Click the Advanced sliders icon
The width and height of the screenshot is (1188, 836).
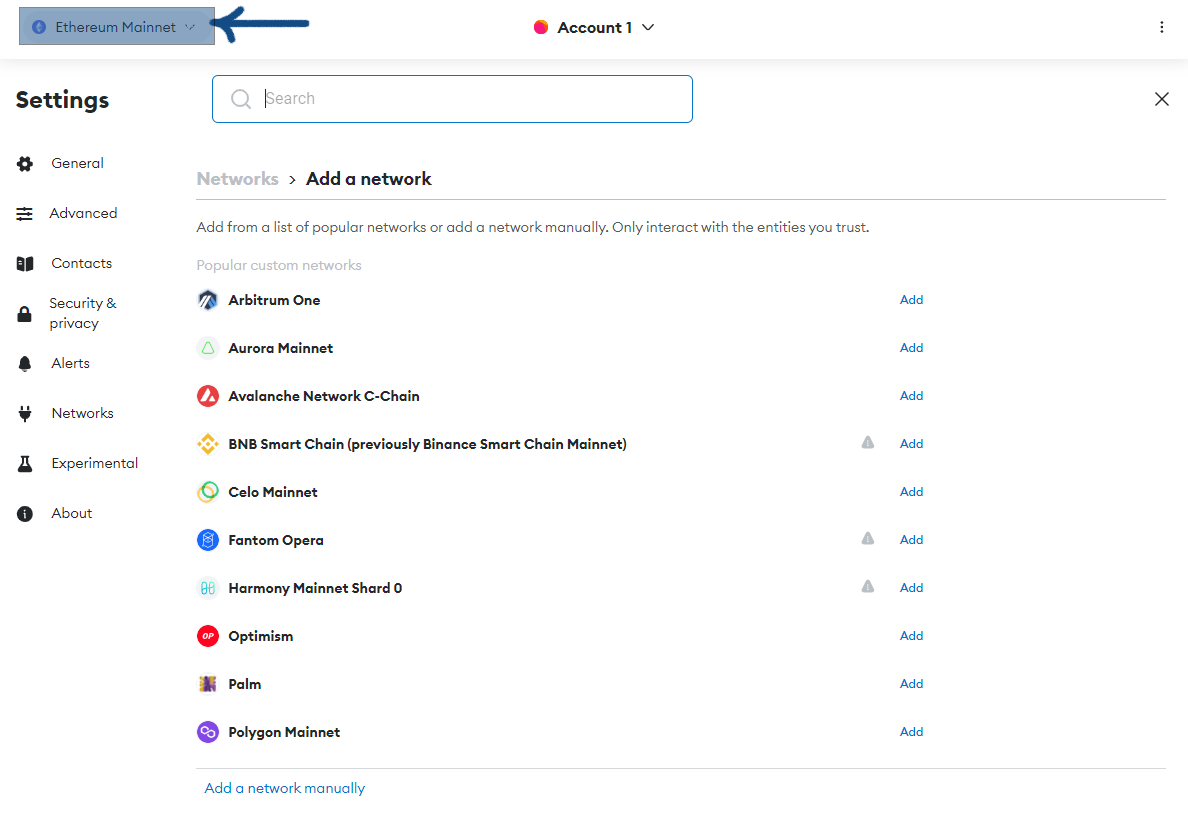tap(25, 214)
